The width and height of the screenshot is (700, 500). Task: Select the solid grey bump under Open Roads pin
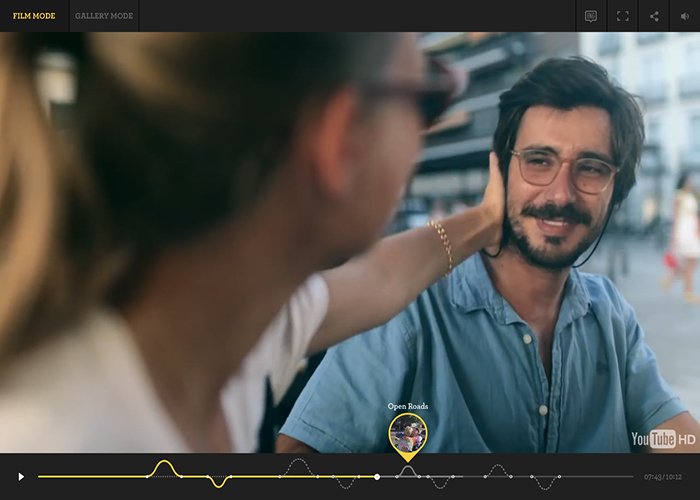(408, 471)
